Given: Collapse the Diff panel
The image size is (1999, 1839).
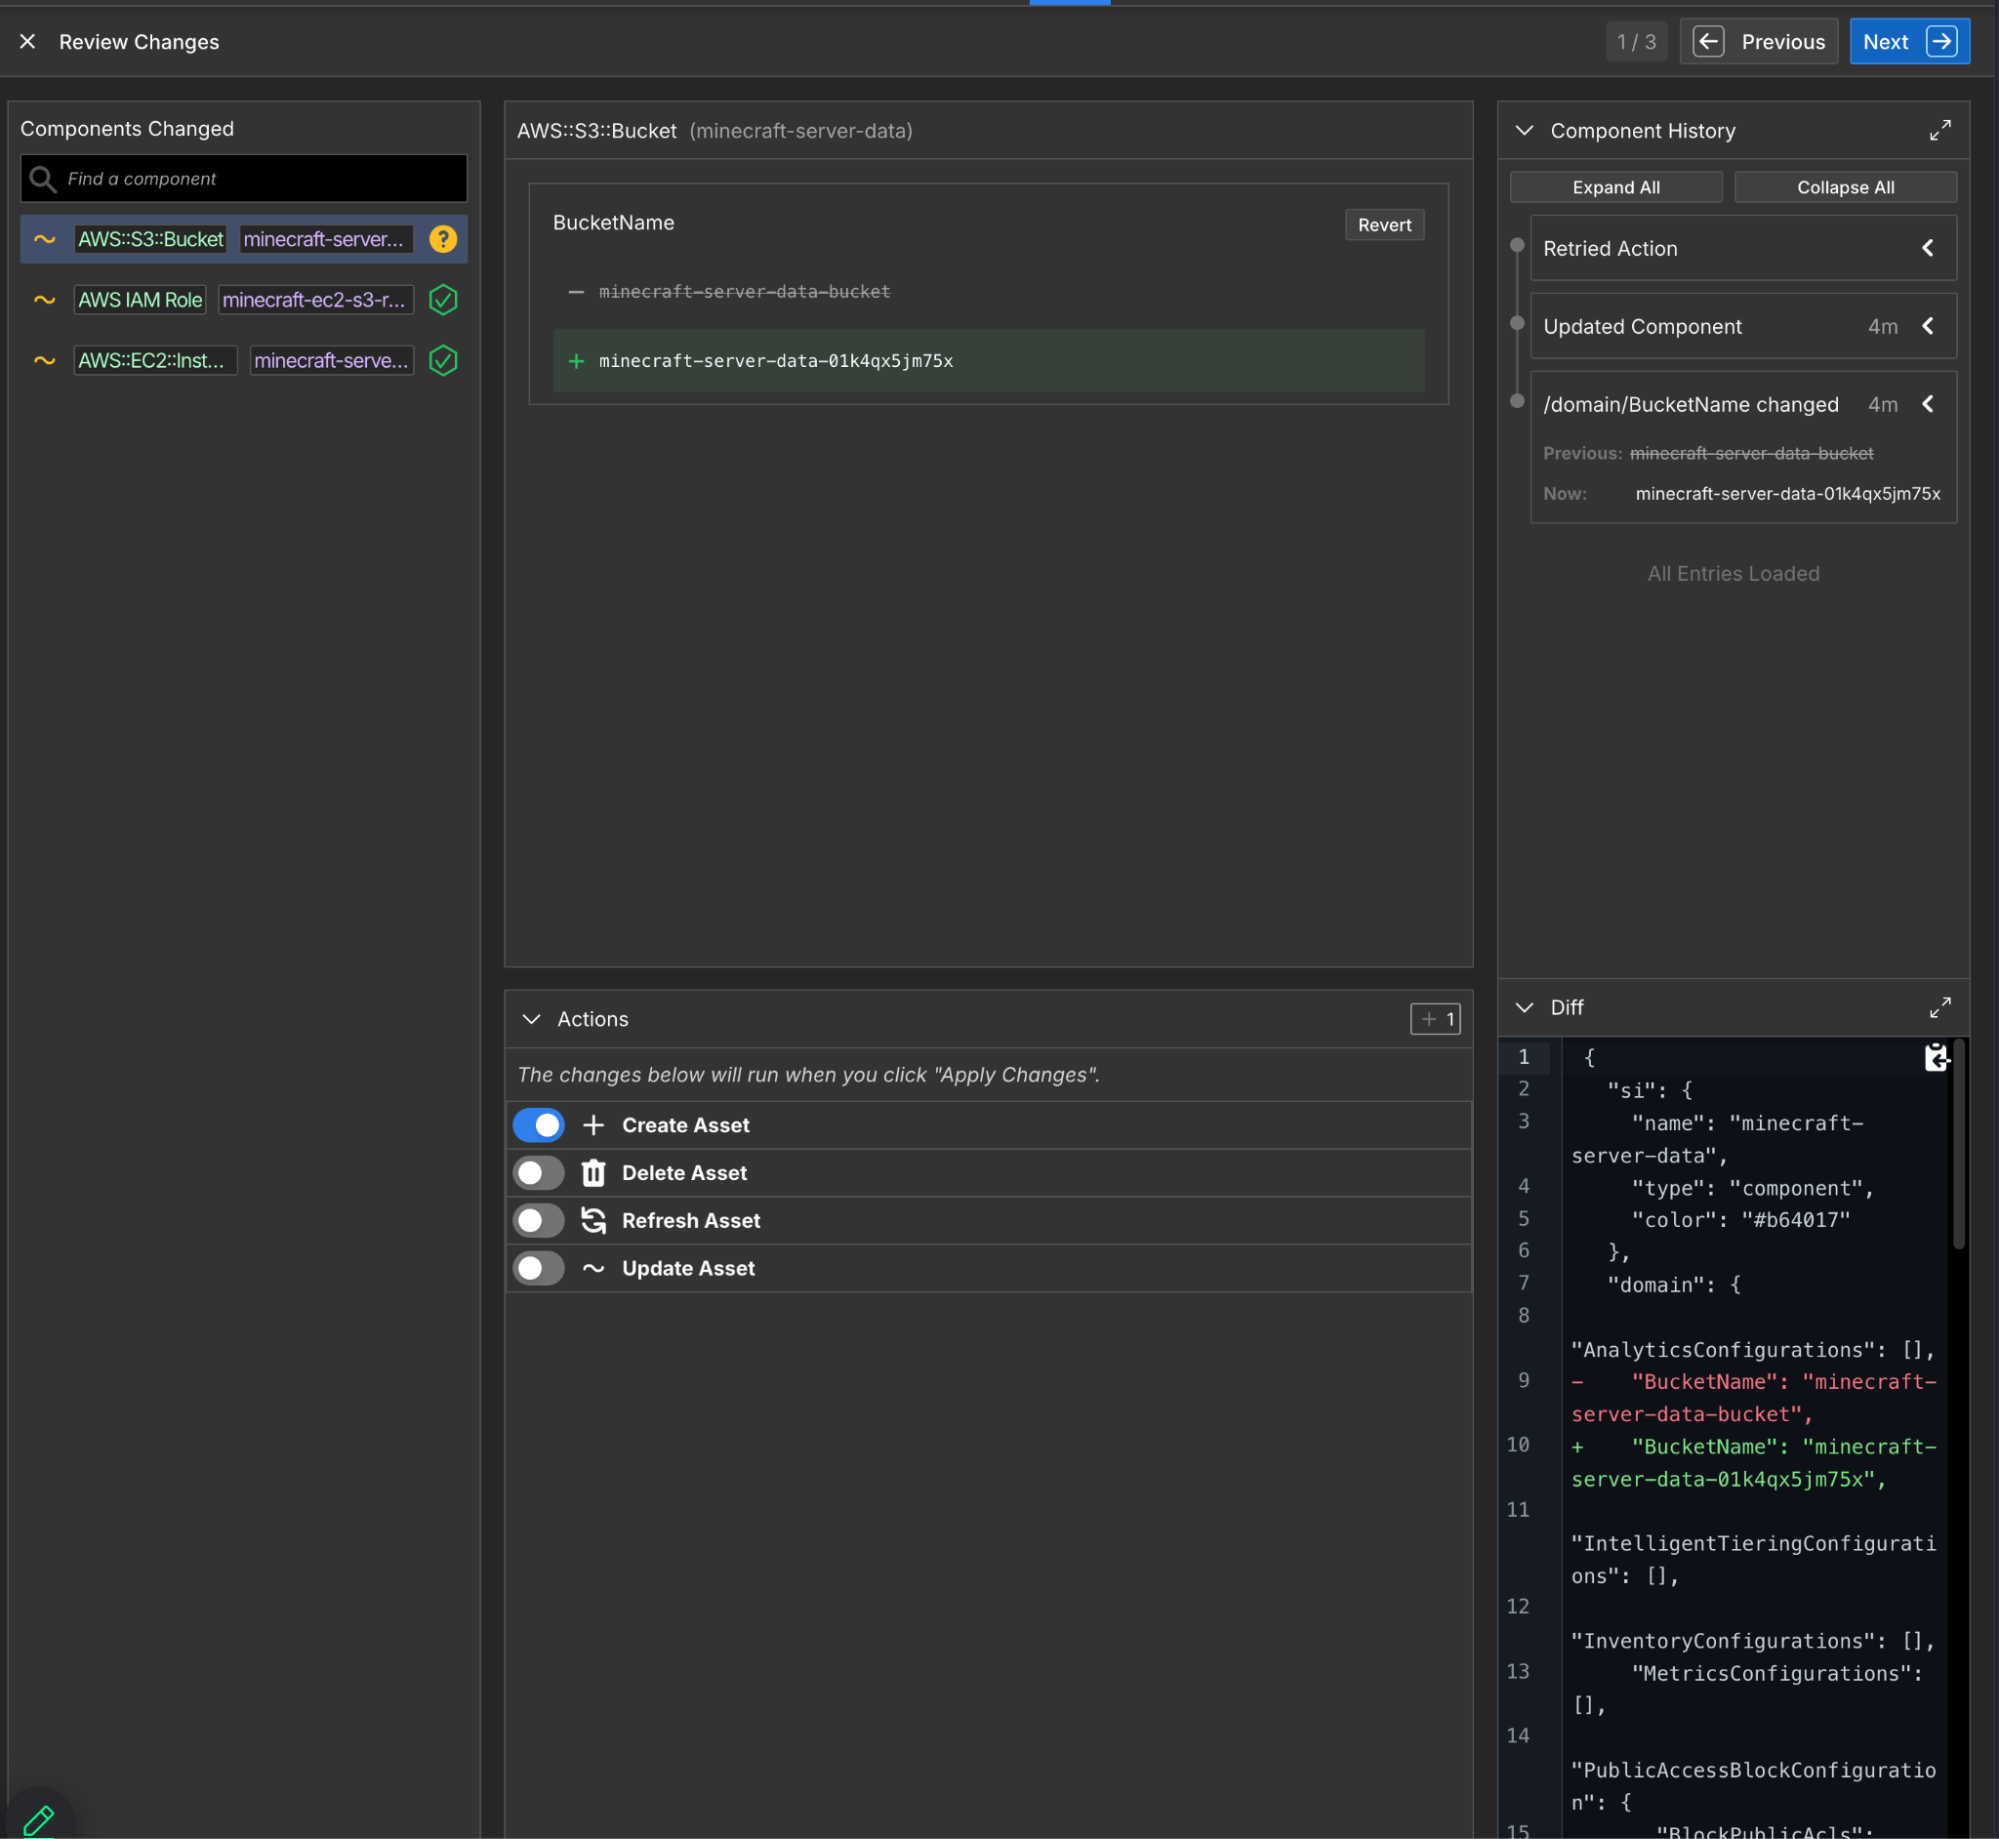Looking at the screenshot, I should point(1524,1008).
